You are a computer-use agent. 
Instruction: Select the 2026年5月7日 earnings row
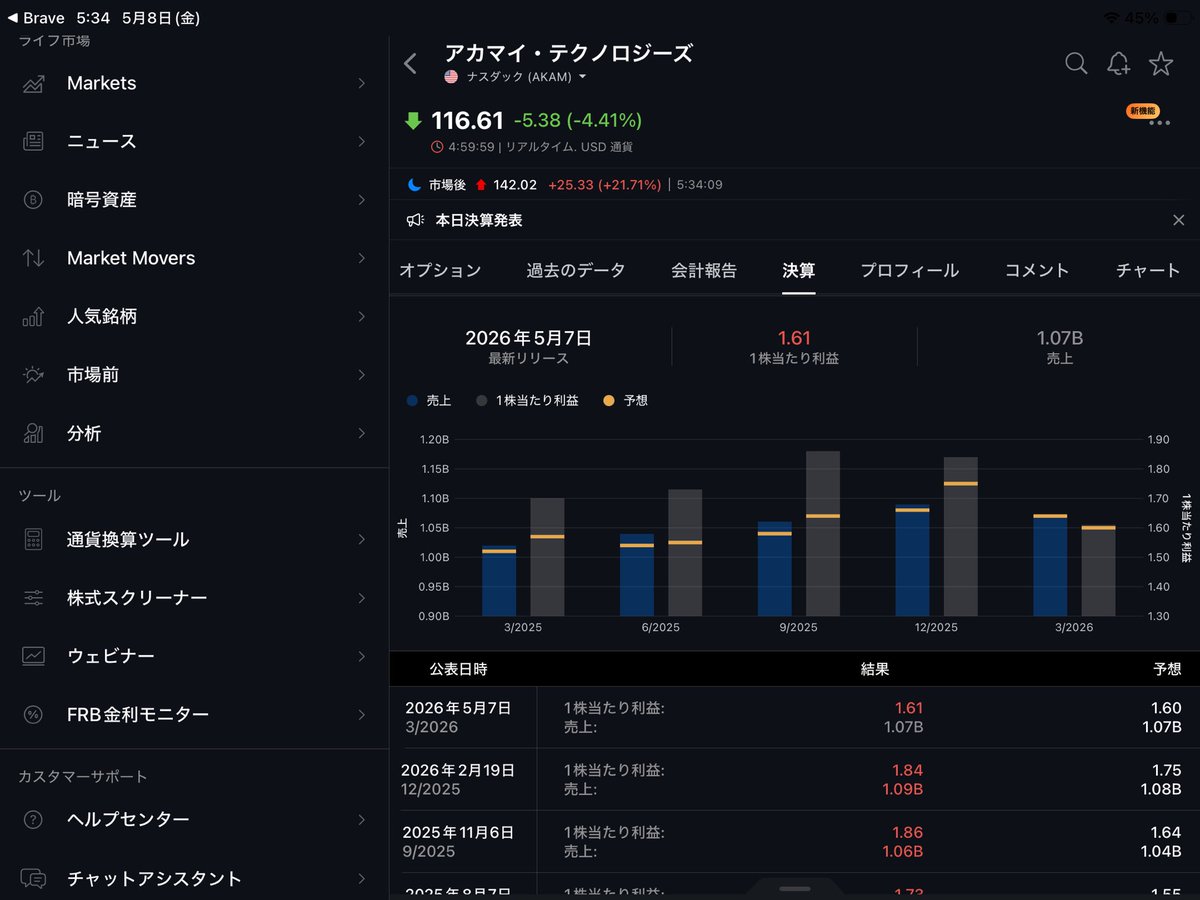click(795, 718)
